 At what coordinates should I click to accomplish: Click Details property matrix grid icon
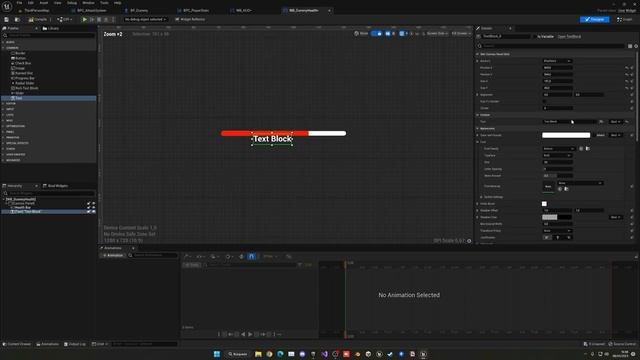click(630, 46)
